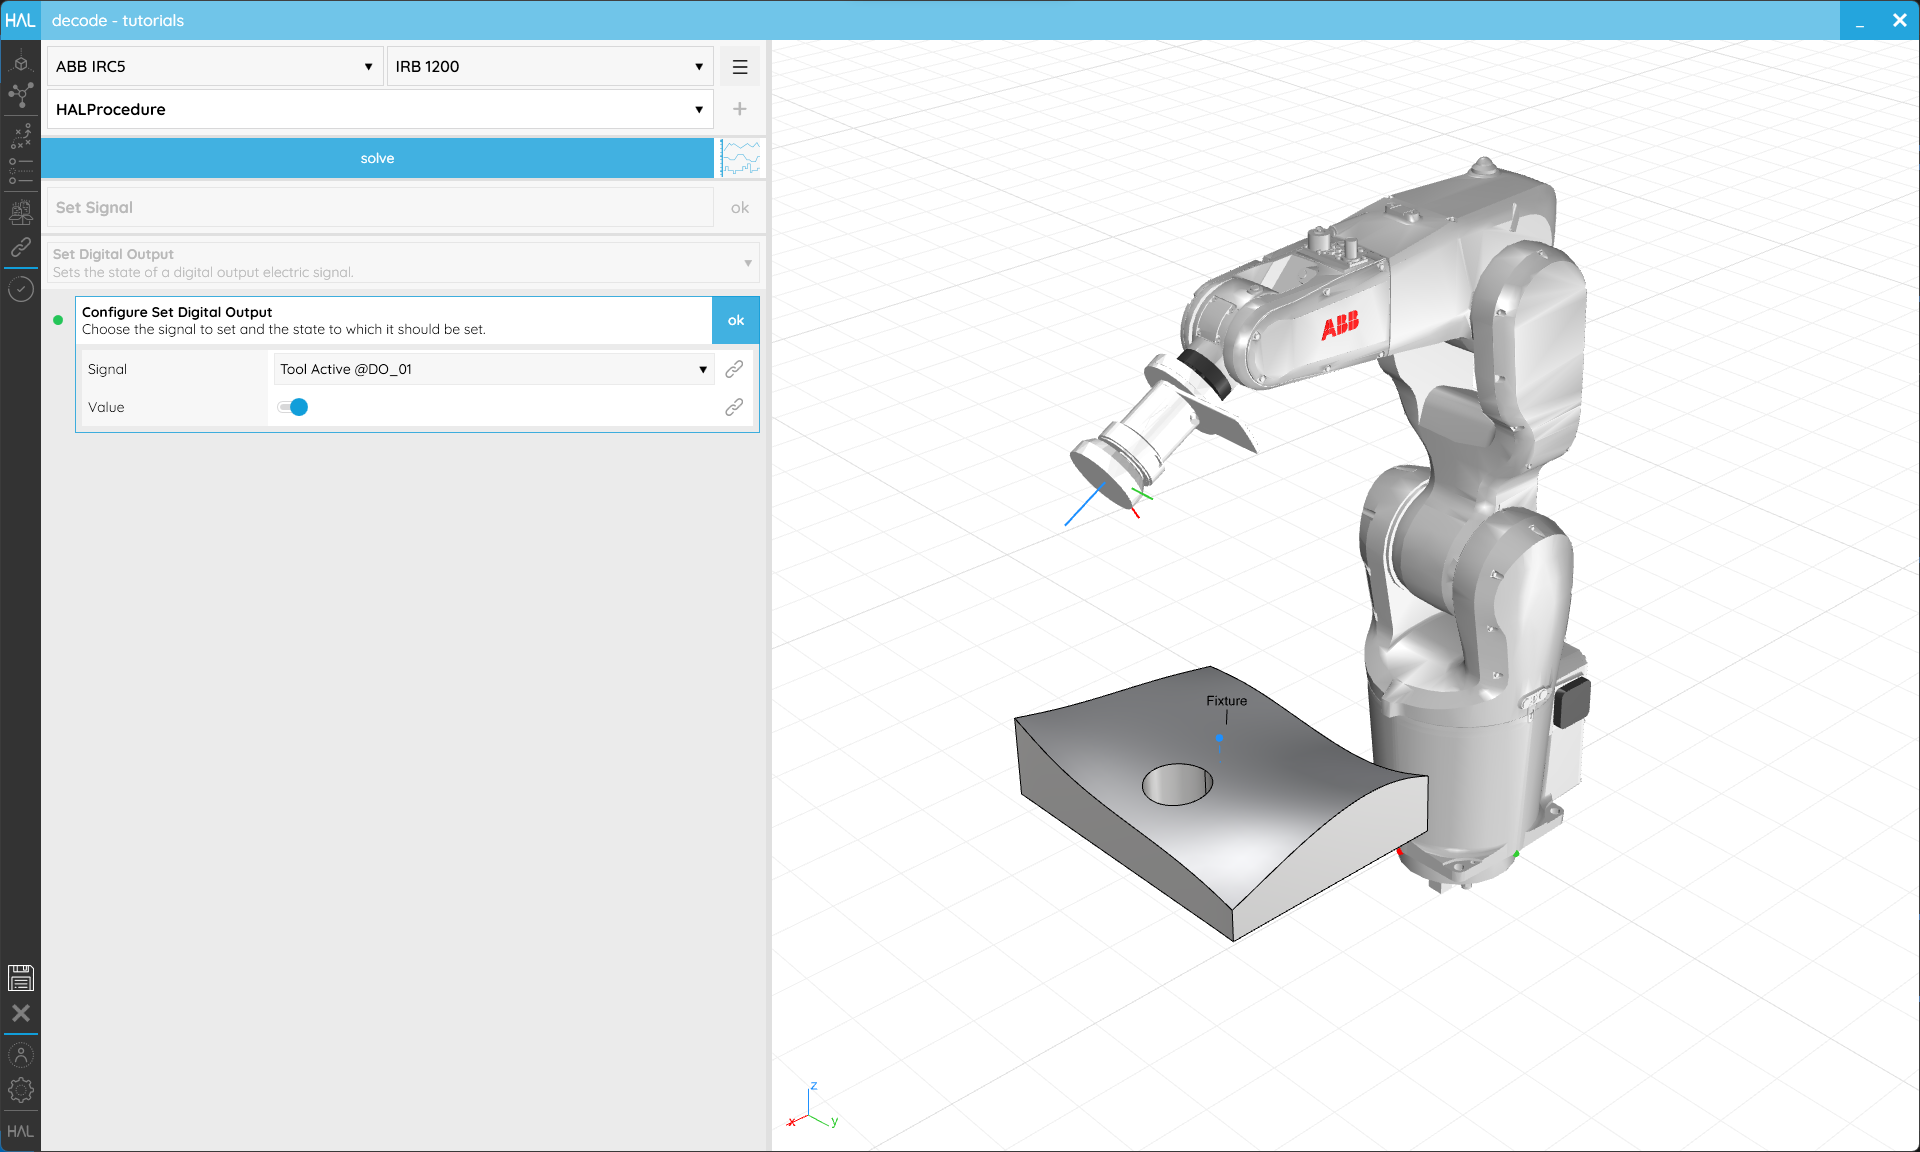1920x1152 pixels.
Task: Open the 3D scene cube icon in sidebar
Action: [20, 64]
